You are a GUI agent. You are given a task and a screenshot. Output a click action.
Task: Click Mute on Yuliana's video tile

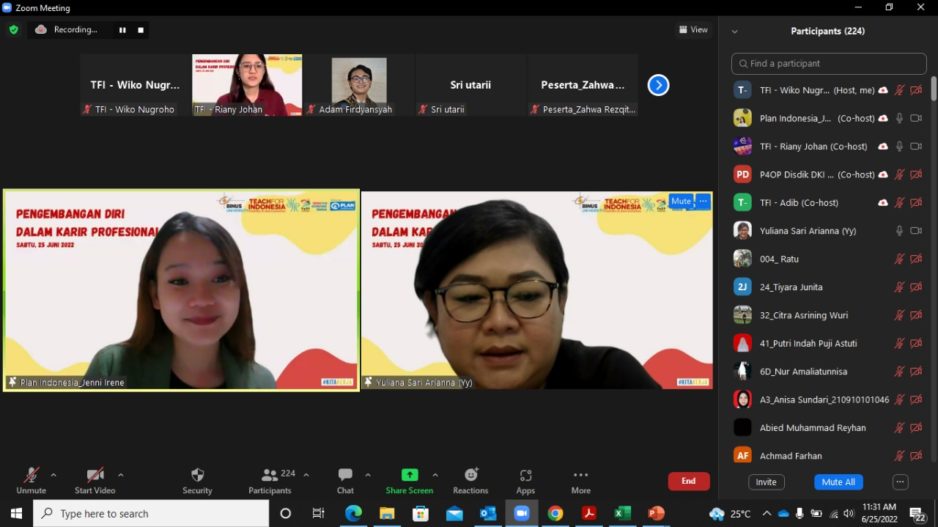tap(681, 201)
